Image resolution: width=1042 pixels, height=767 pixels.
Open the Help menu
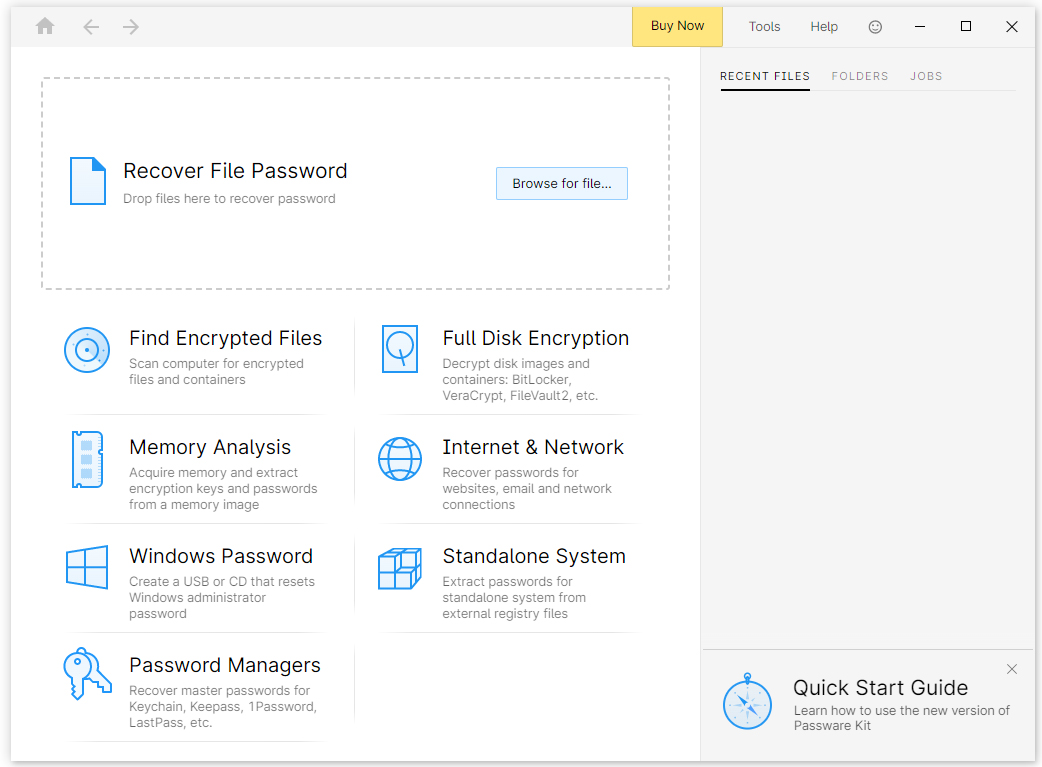[824, 27]
